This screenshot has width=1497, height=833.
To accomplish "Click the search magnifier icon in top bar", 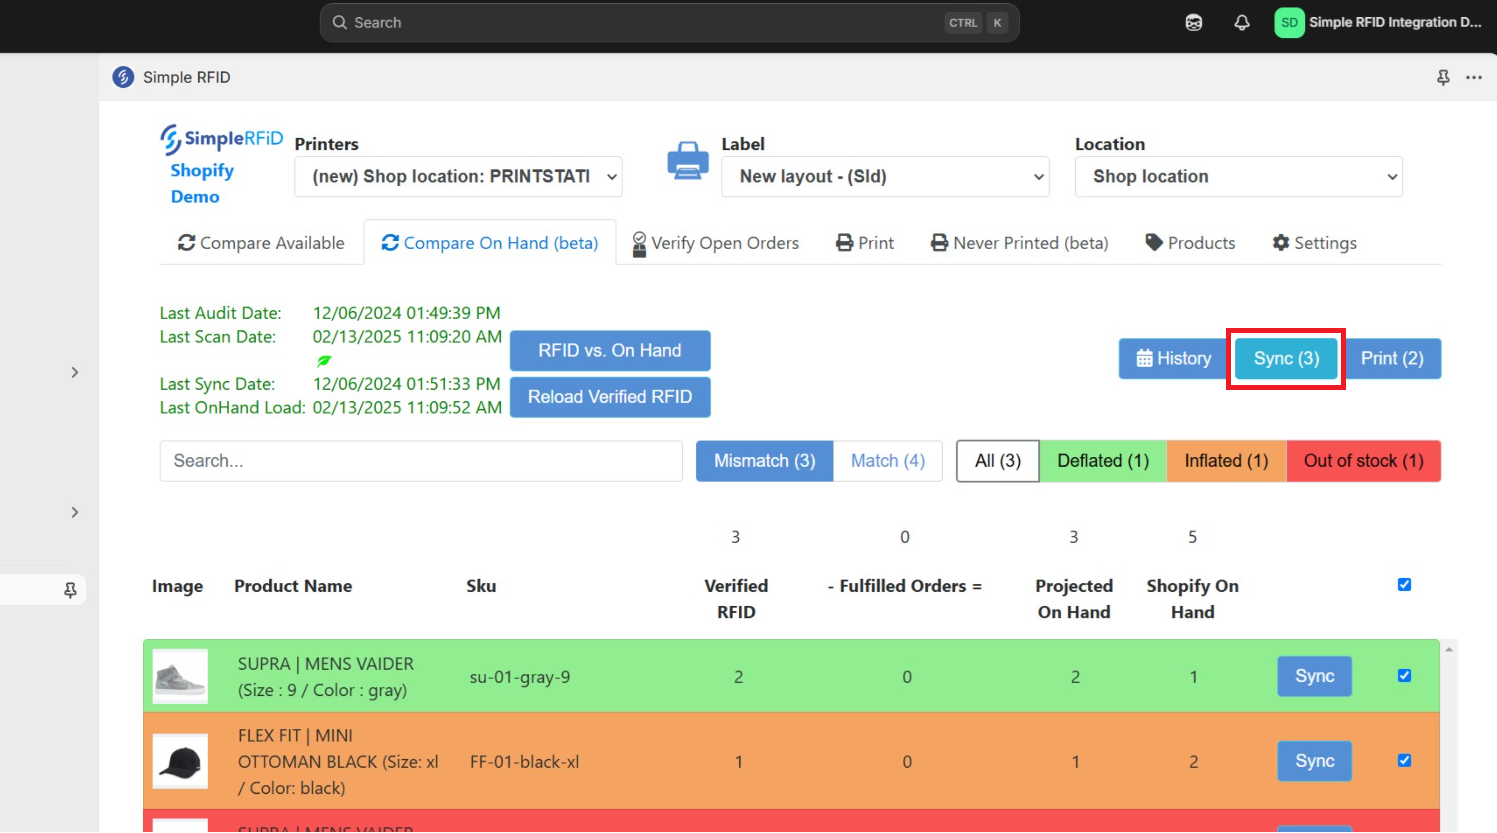I will click(340, 22).
